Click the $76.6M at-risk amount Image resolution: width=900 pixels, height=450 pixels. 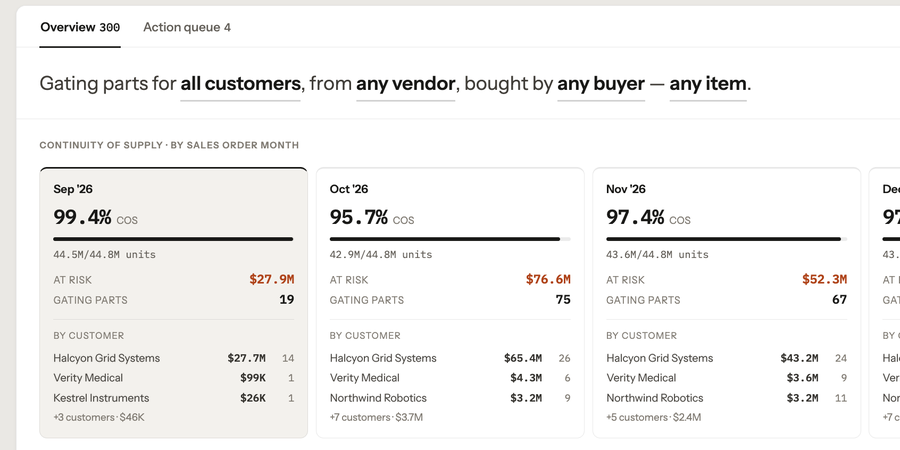(548, 280)
